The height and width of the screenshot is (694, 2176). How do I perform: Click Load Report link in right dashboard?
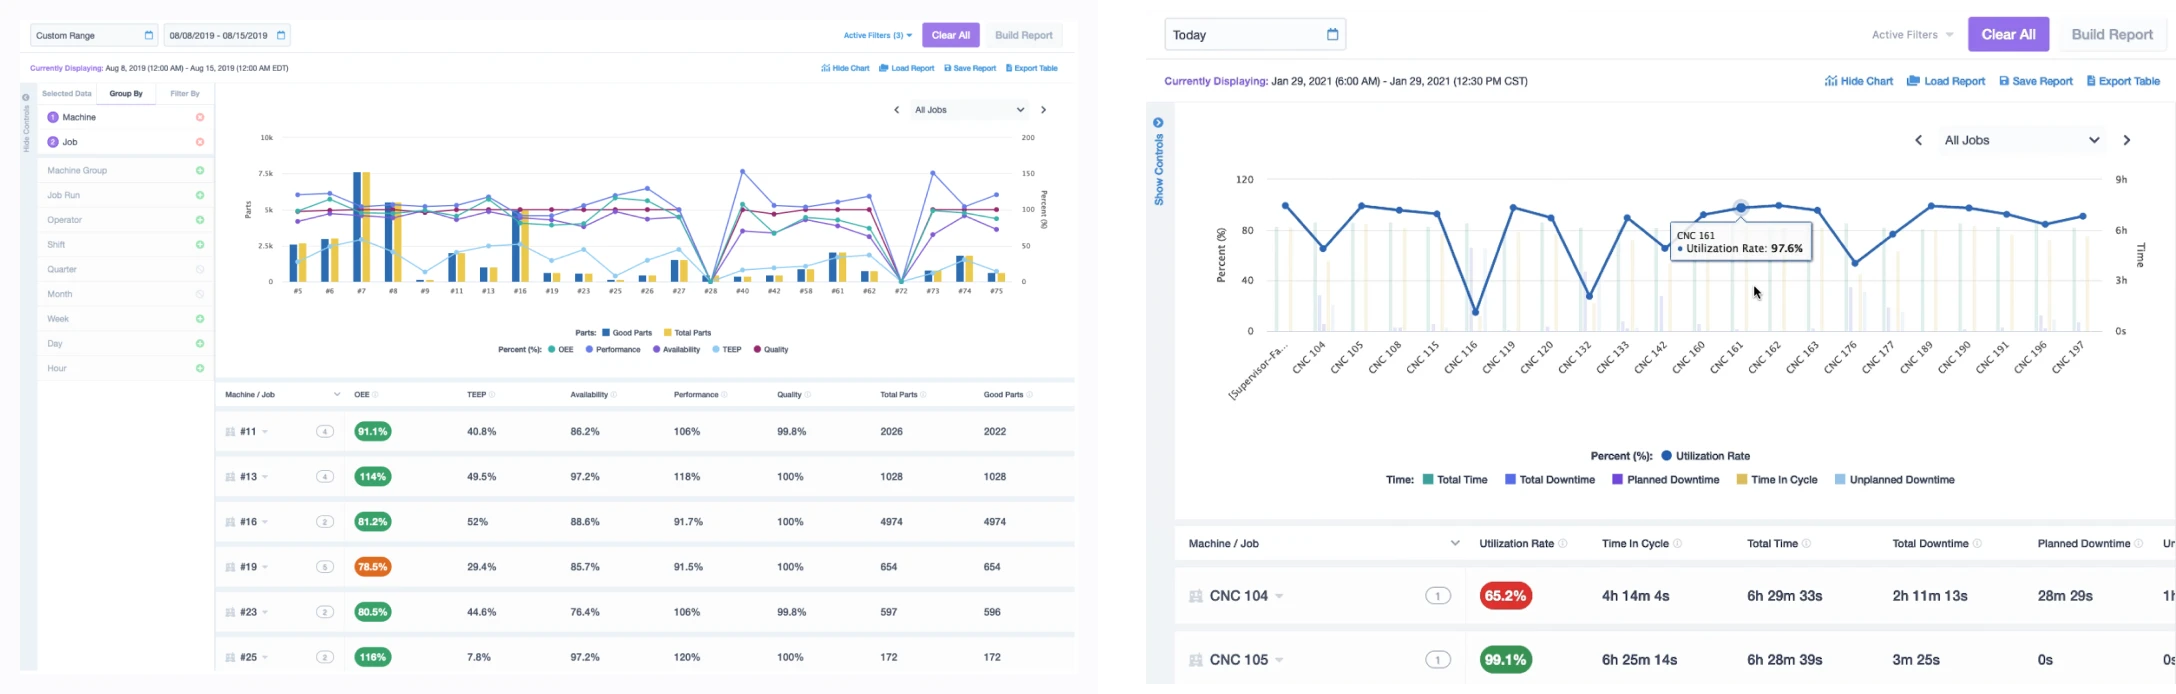(1946, 81)
